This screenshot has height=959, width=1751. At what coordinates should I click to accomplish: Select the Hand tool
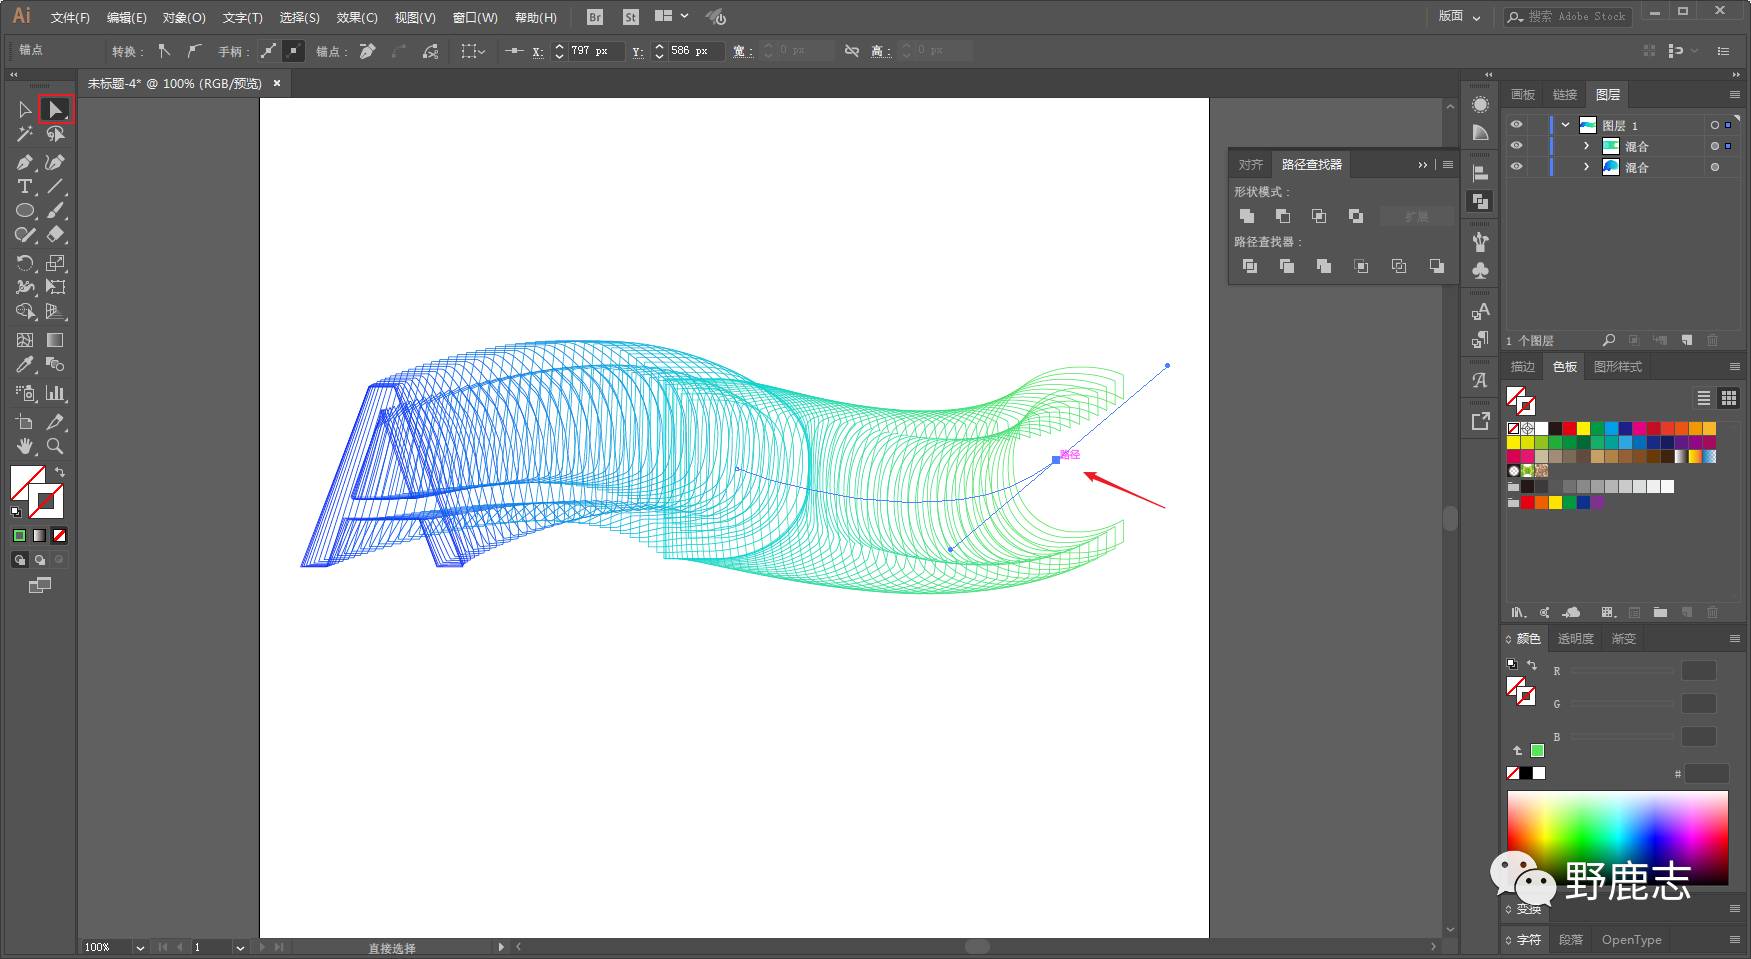coord(25,446)
